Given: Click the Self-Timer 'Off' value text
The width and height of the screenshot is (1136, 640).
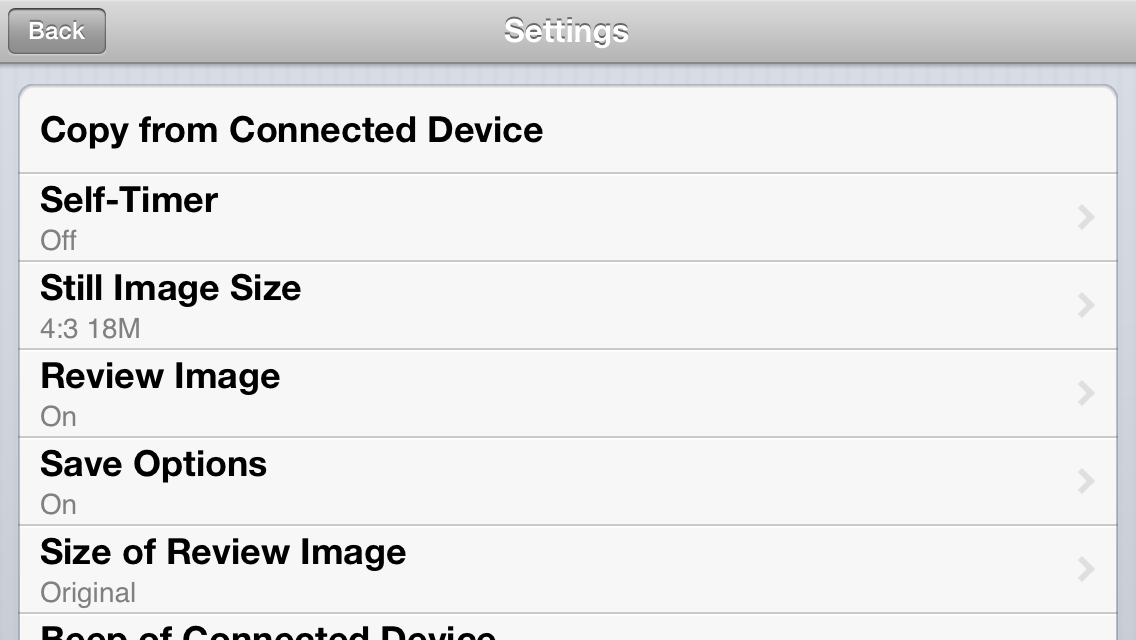Looking at the screenshot, I should 58,241.
